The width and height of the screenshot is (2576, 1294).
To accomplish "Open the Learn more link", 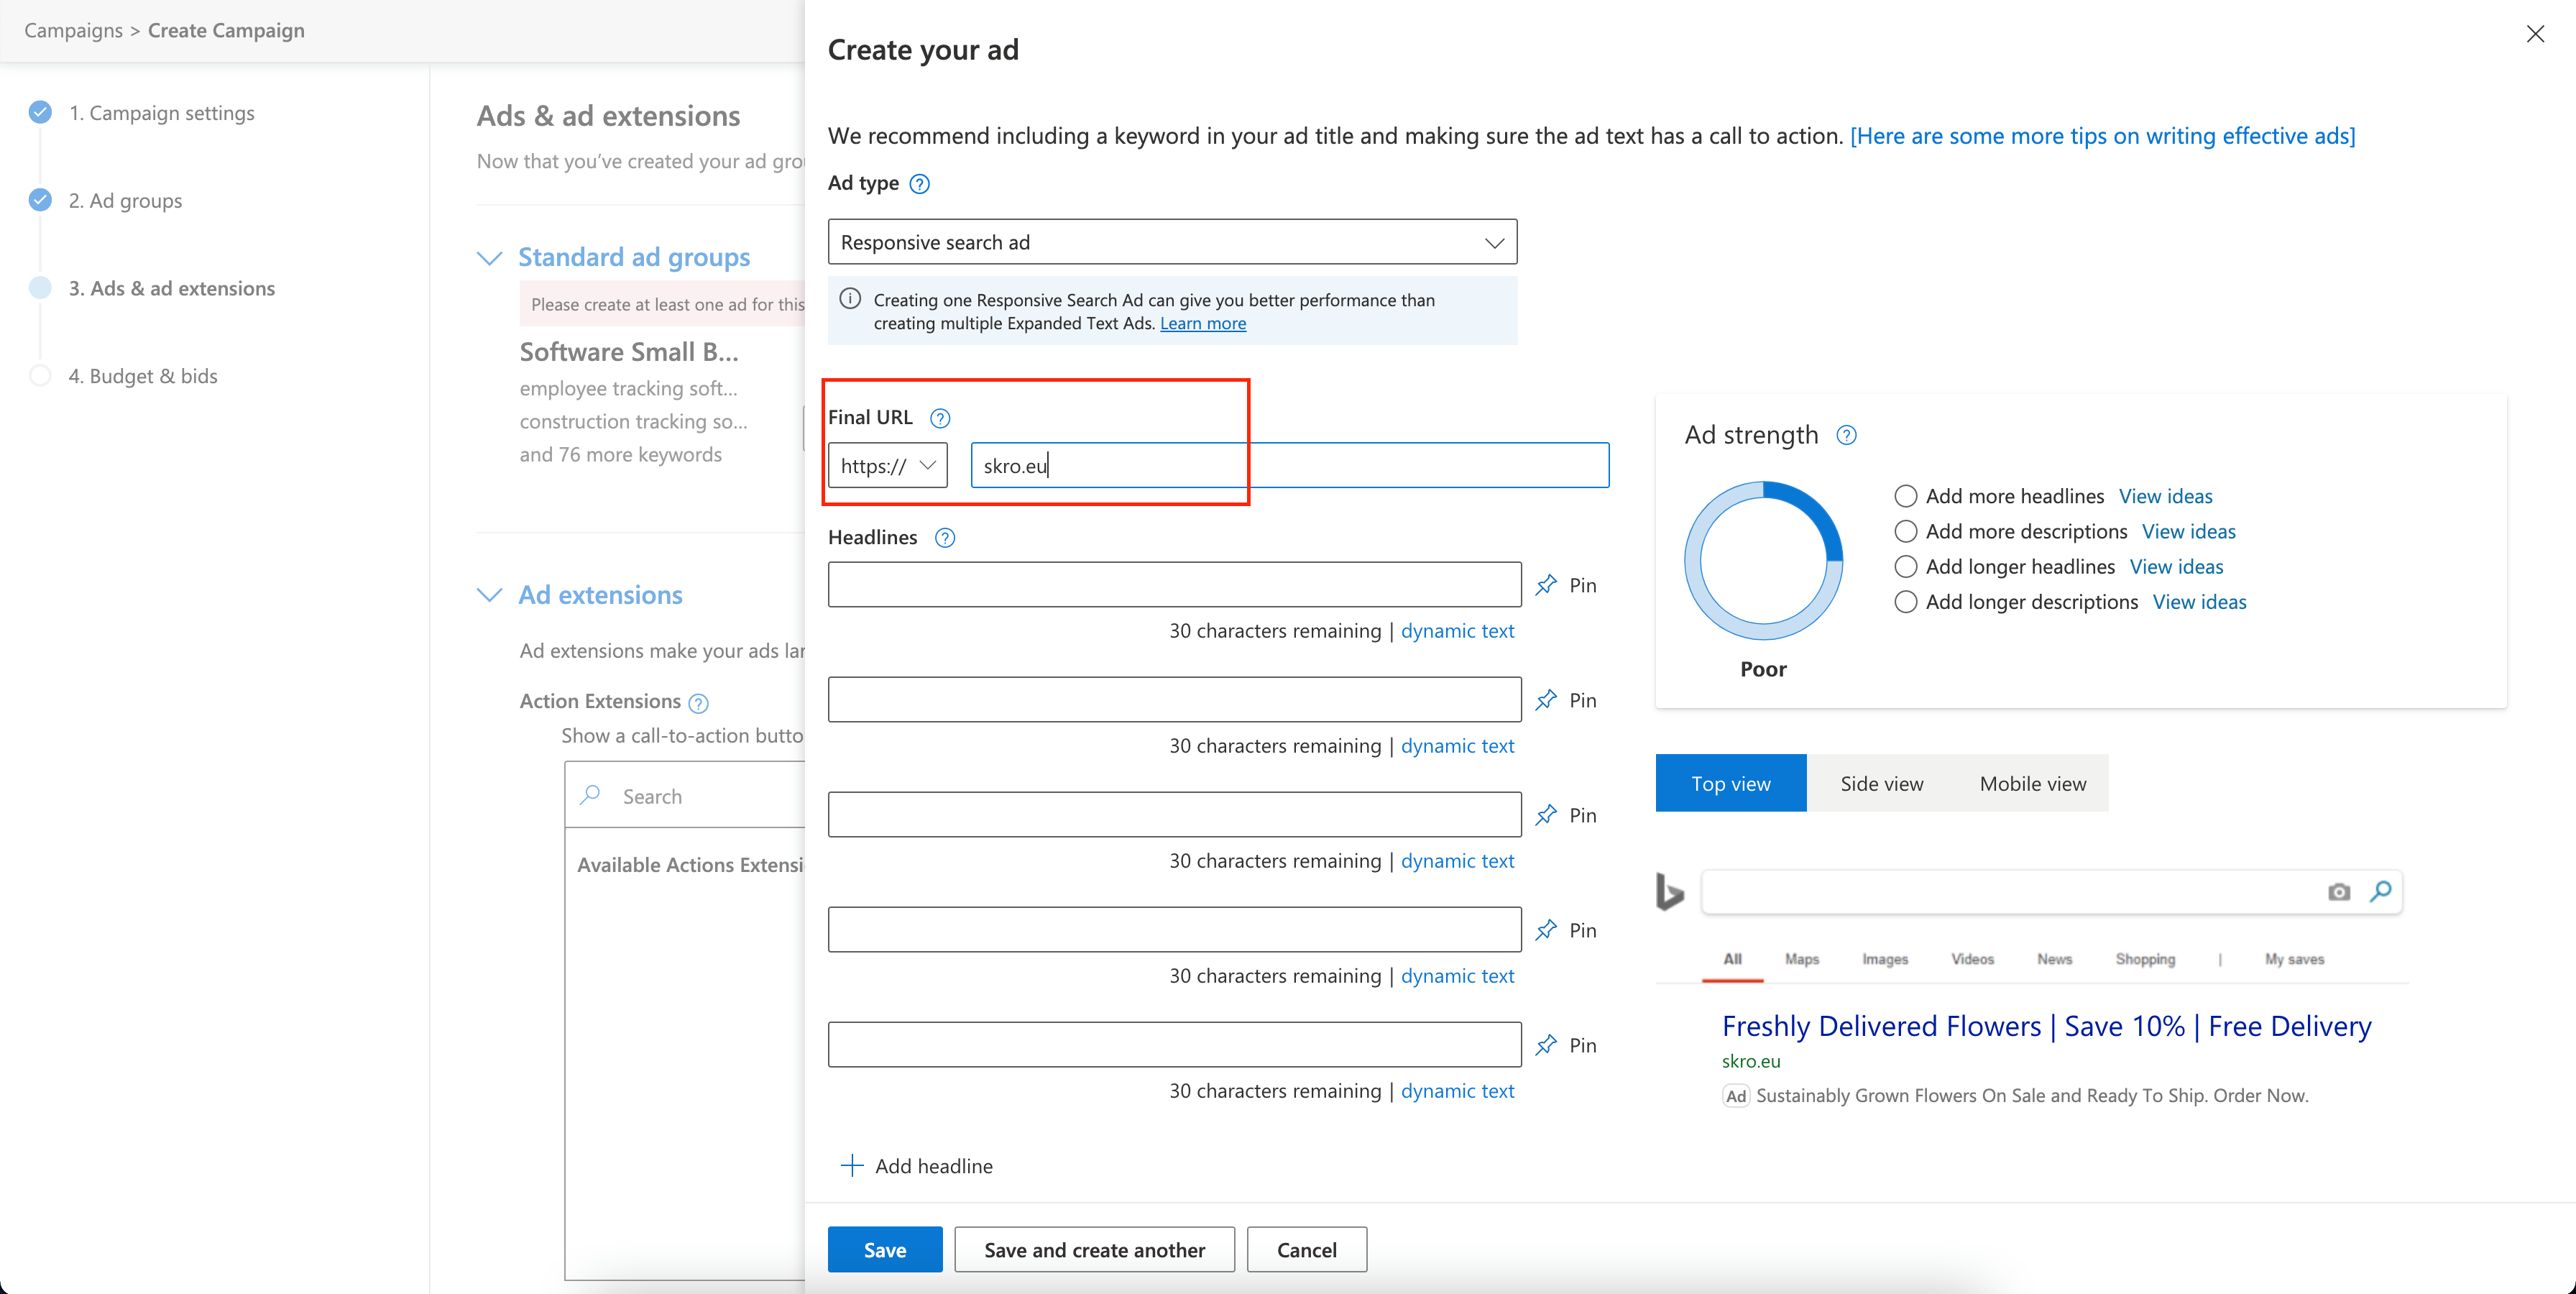I will point(1202,323).
